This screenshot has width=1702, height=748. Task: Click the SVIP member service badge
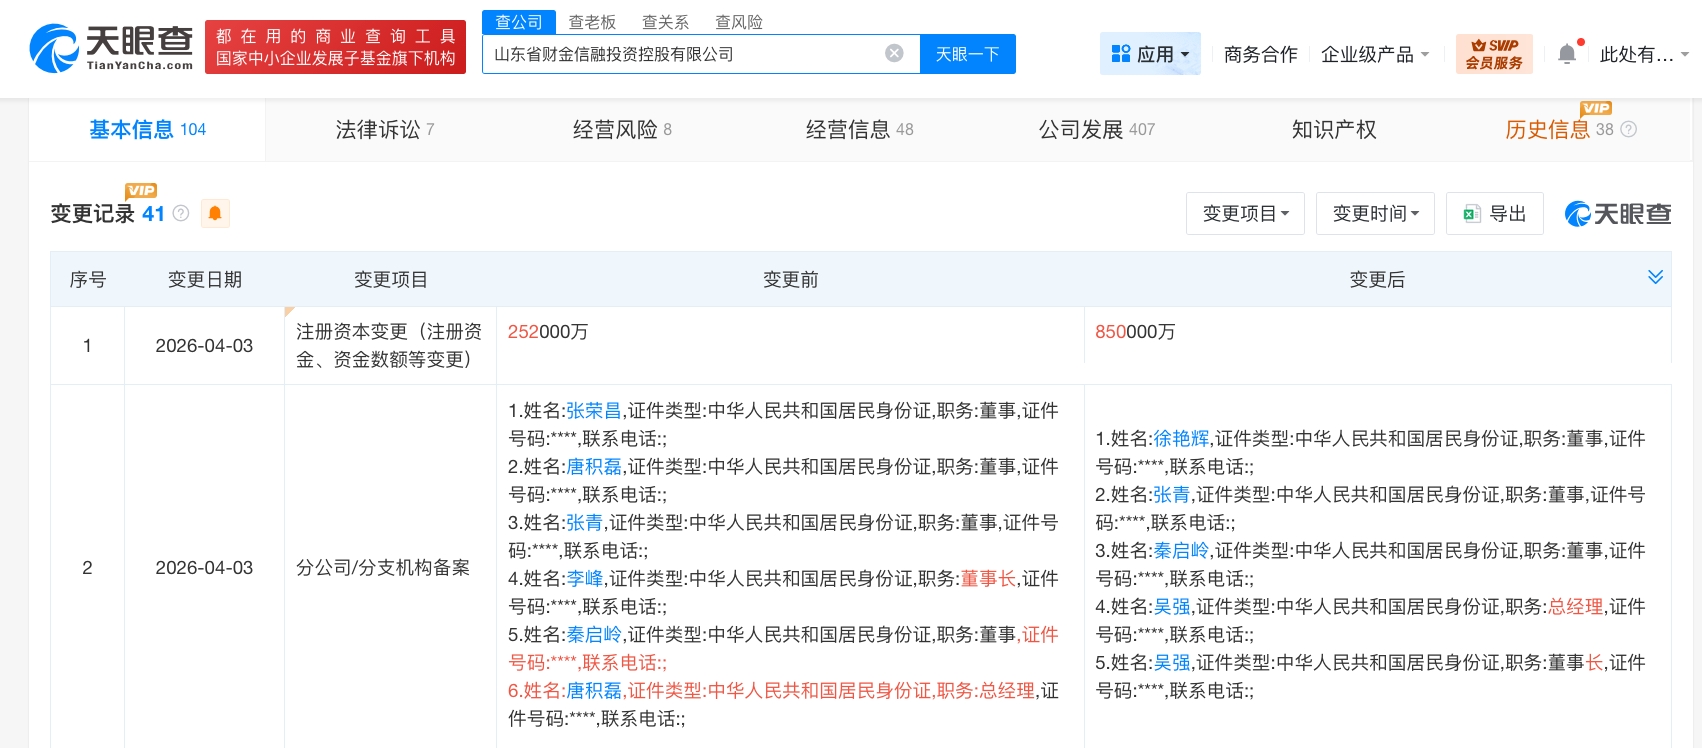click(x=1494, y=54)
